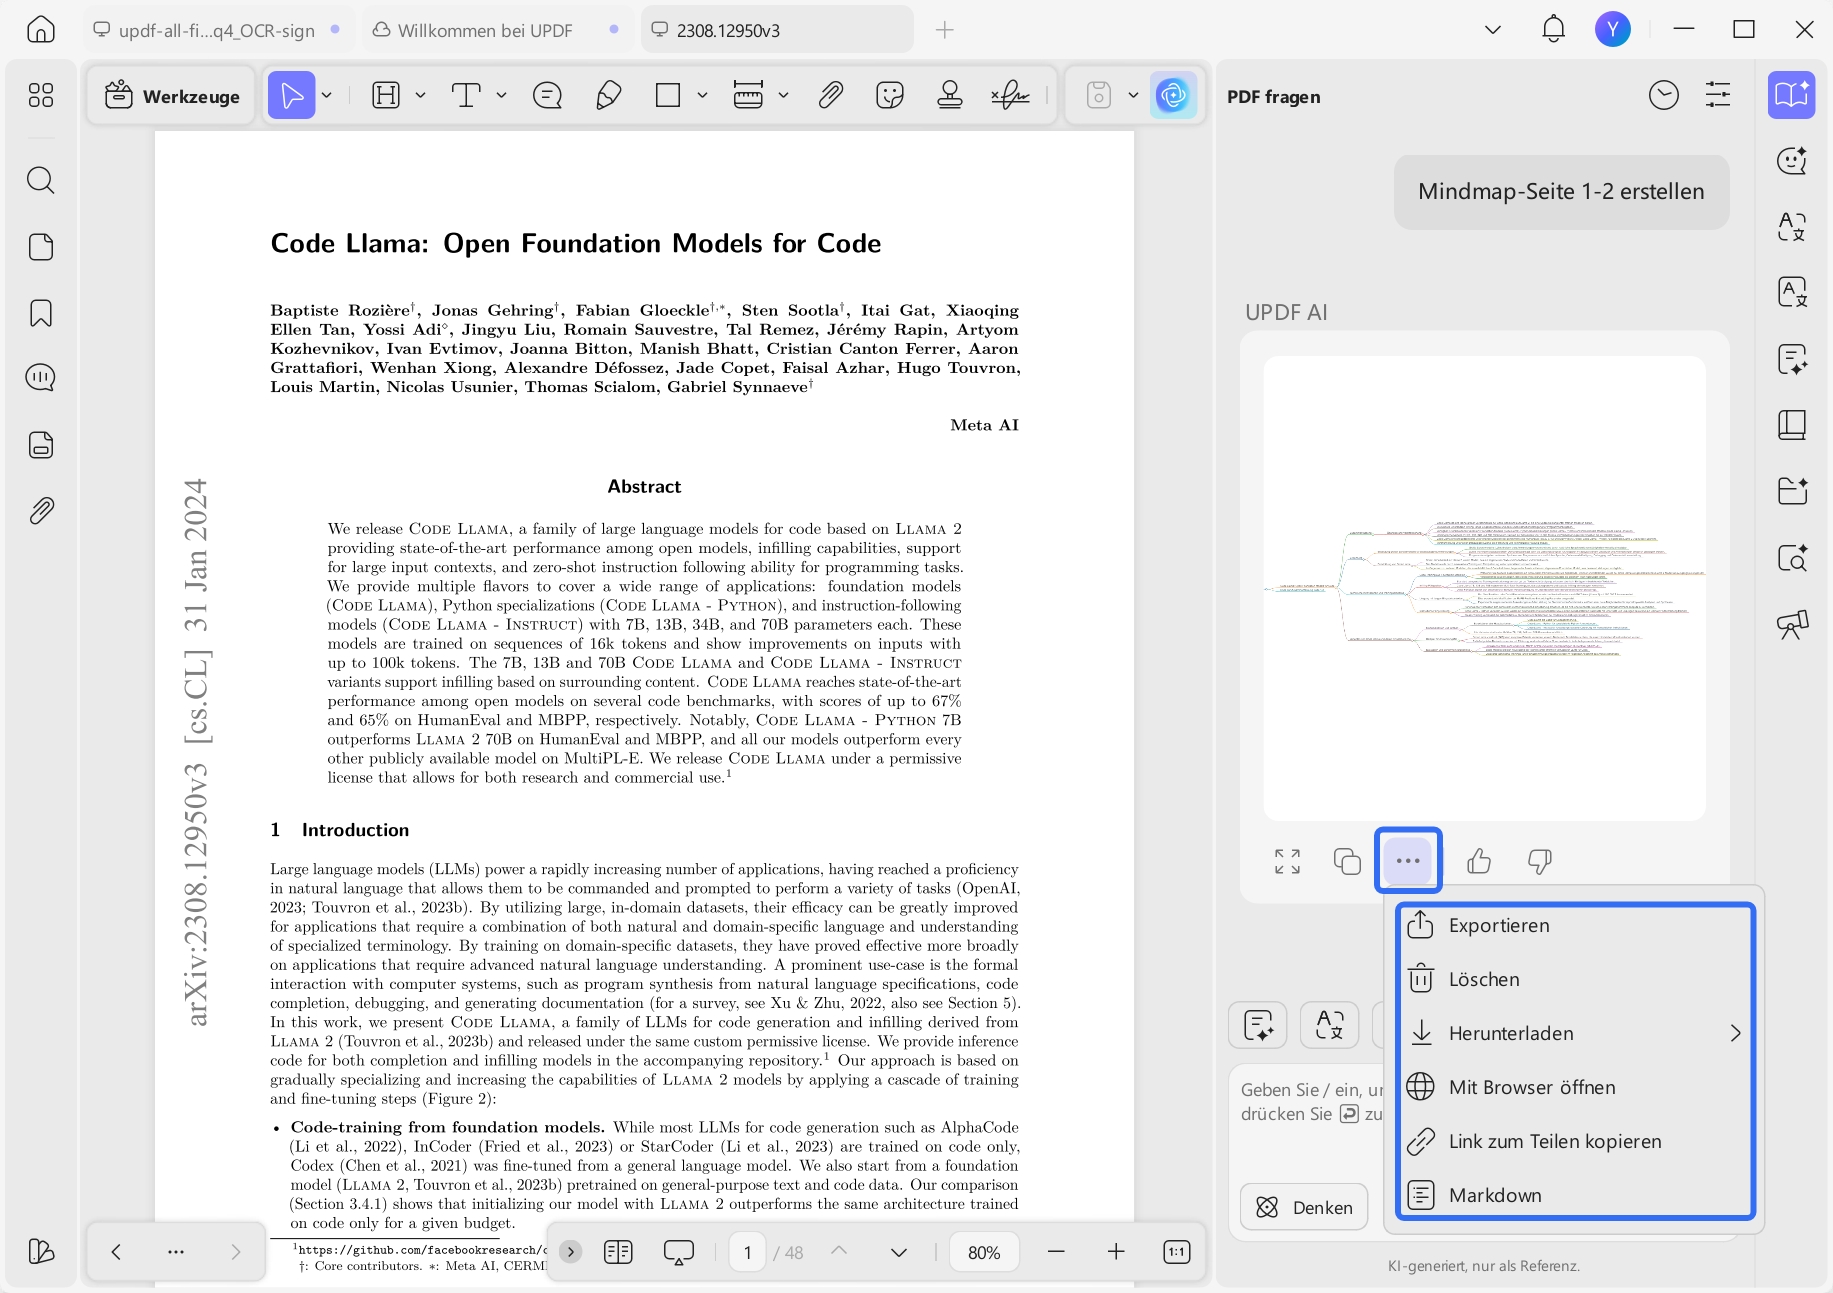This screenshot has width=1833, height=1293.
Task: Zoom in with the plus button
Action: click(1116, 1252)
